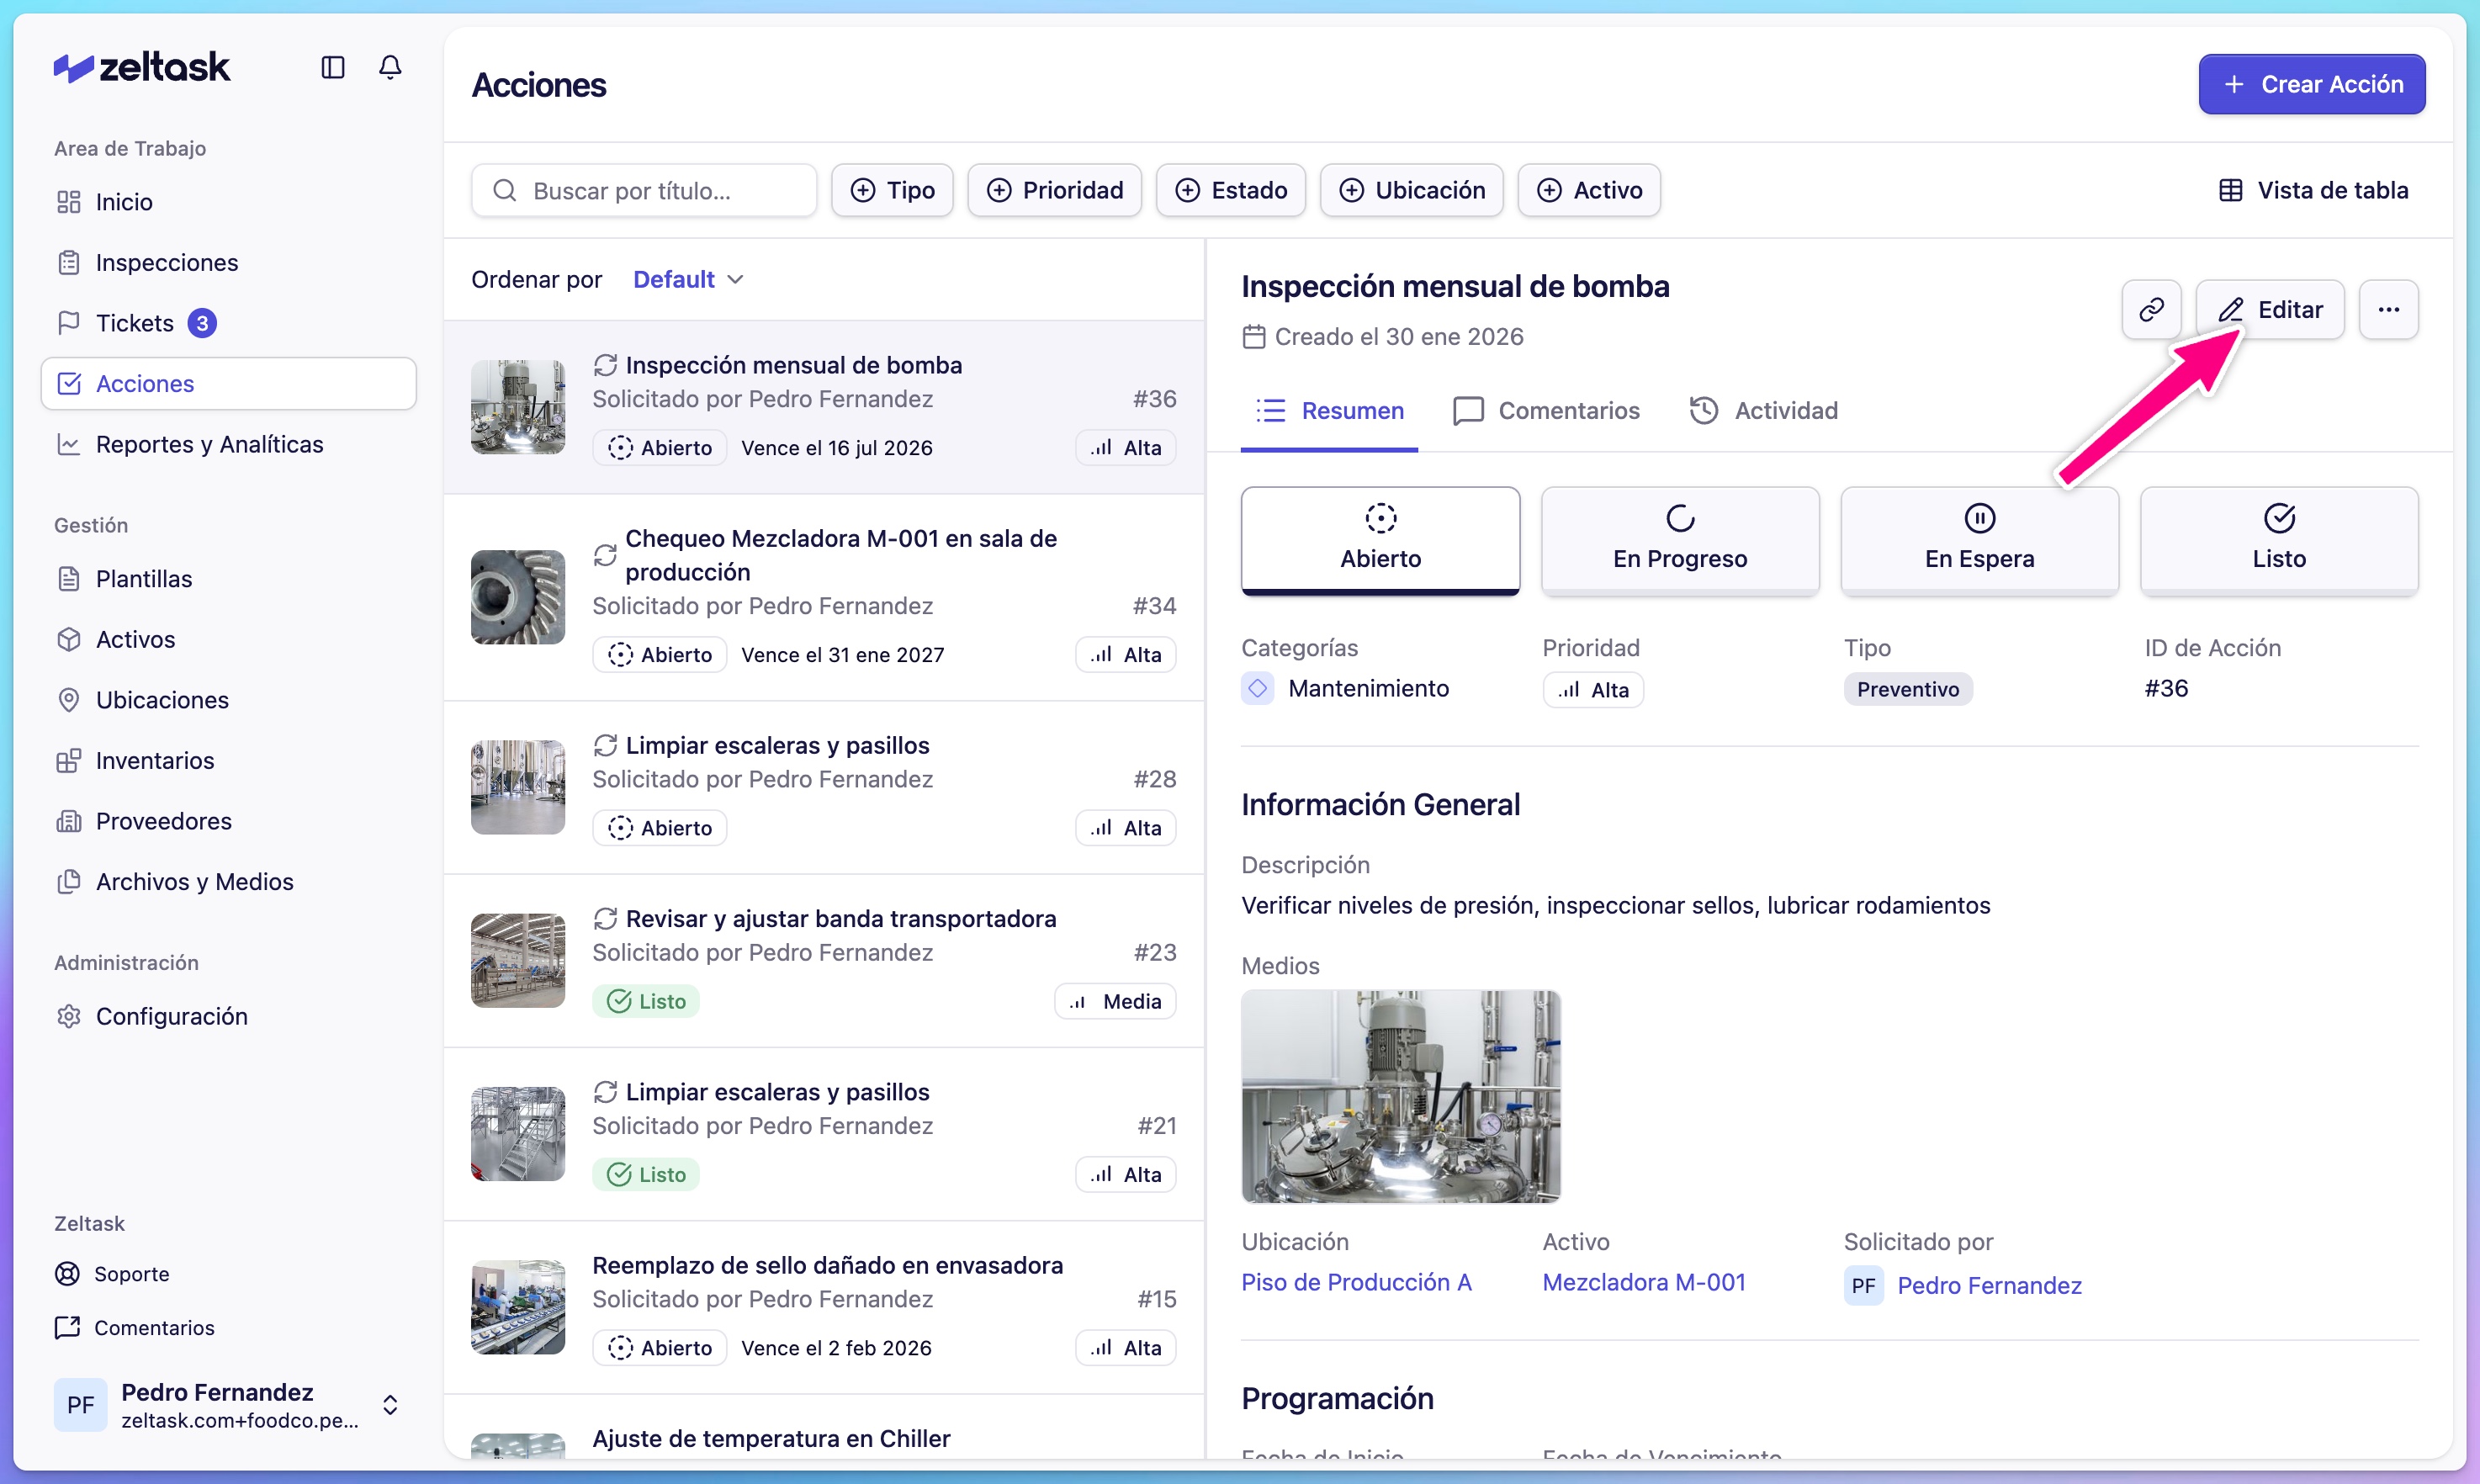Open the Piso de Producción A link
This screenshot has height=1484, width=2480.
click(1356, 1282)
